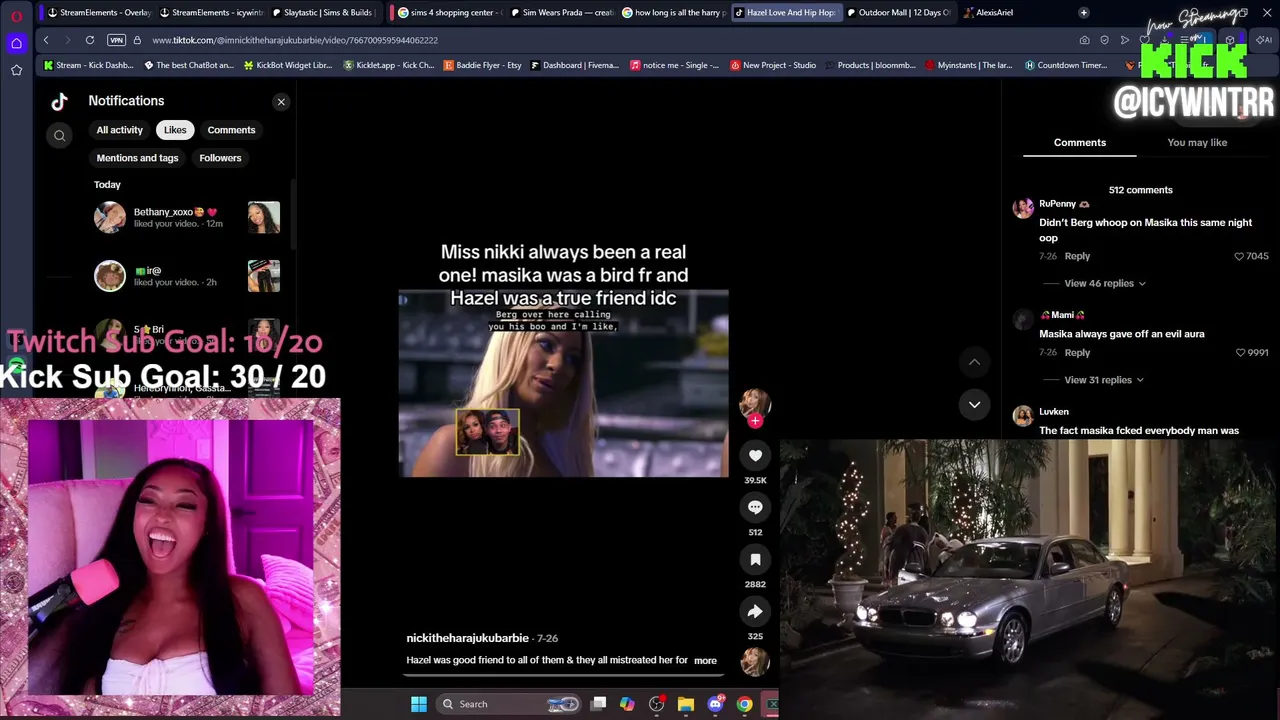Expand the caption with more
This screenshot has height=720, width=1280.
tap(705, 661)
